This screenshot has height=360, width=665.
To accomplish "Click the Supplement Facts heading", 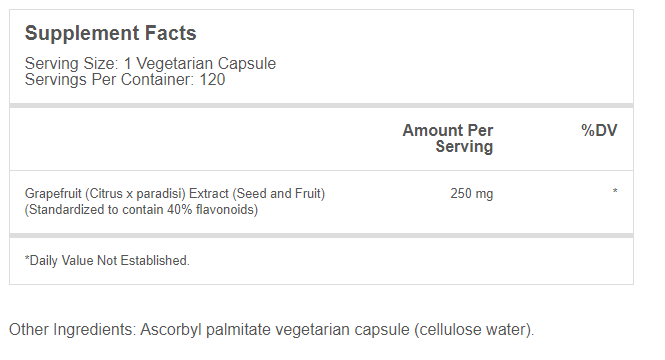I will 110,33.
